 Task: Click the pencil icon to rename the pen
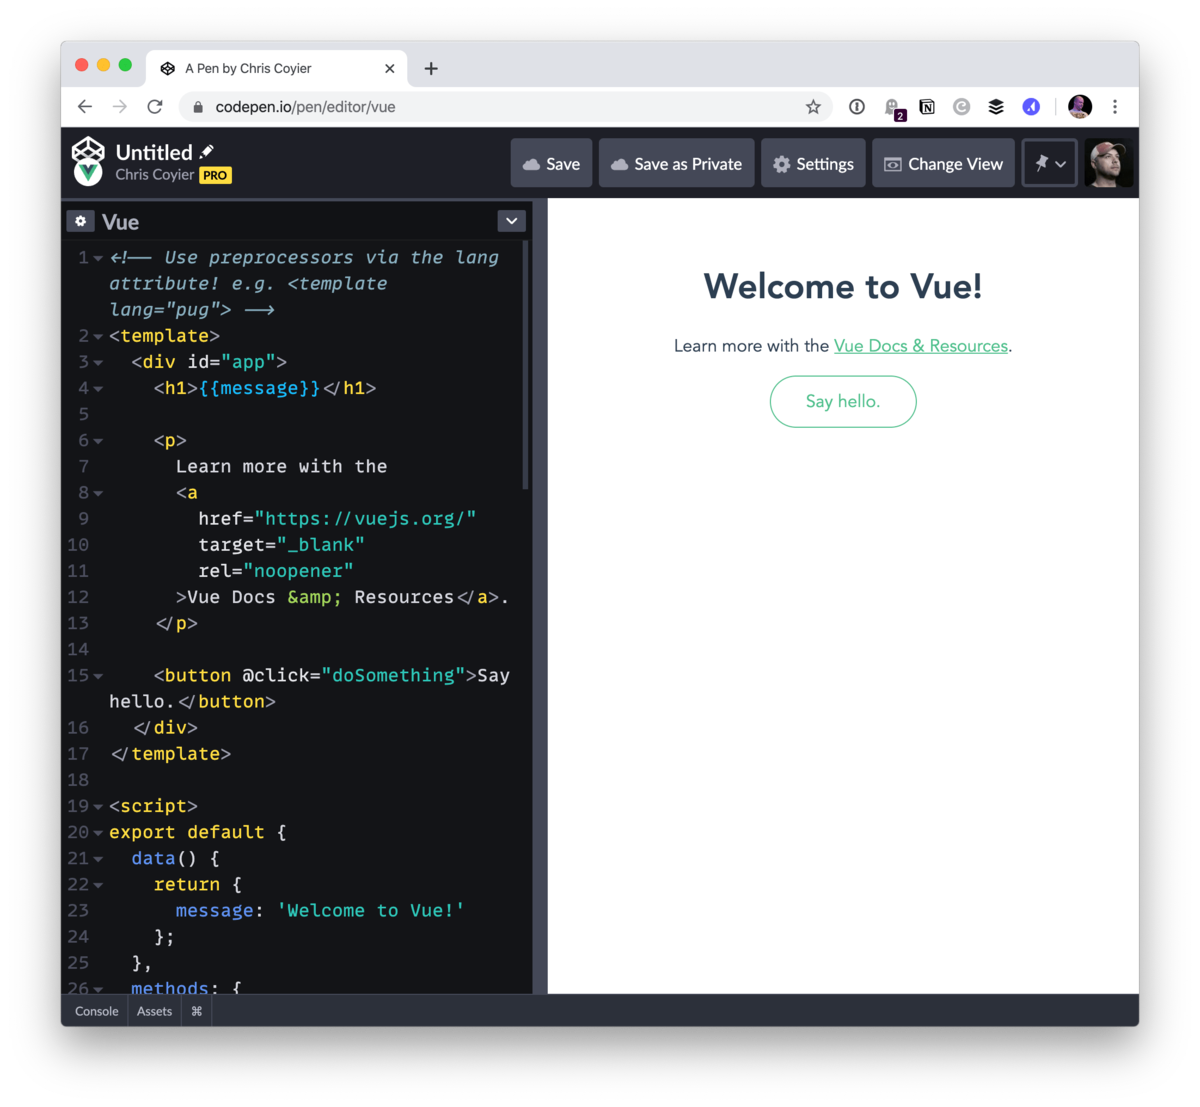point(207,150)
